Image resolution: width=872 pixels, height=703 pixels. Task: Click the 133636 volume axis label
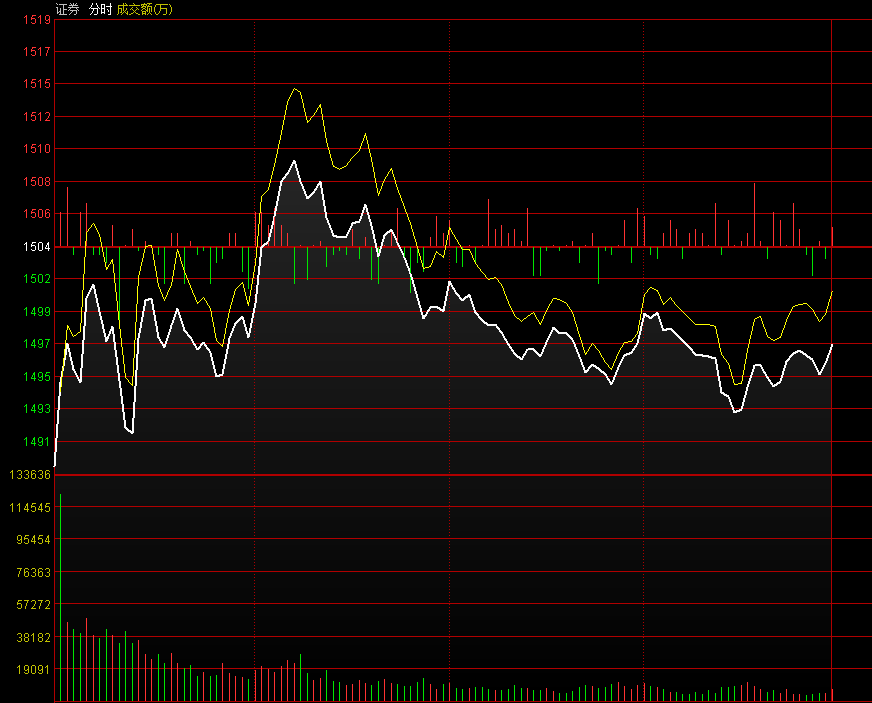click(30, 474)
